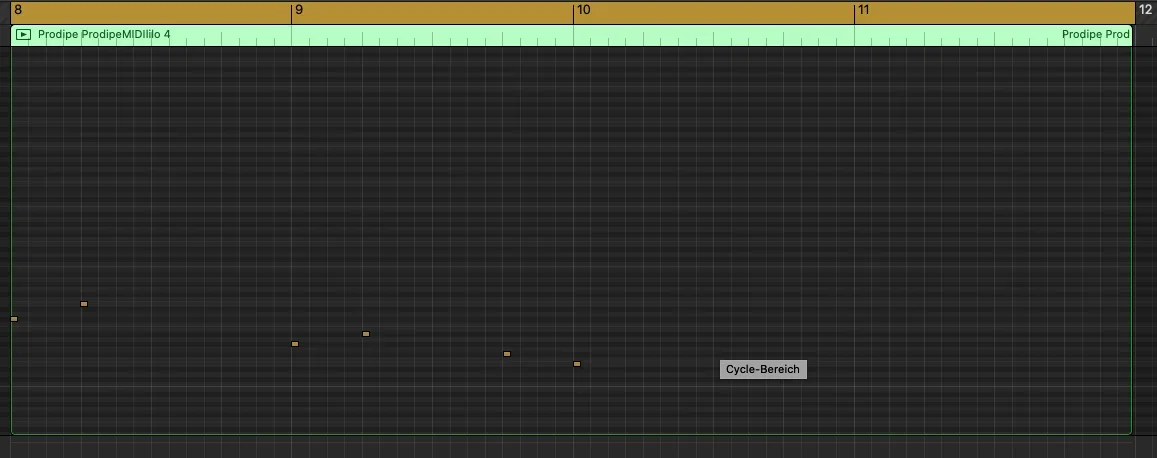Select the highest MIDI note after bar 8

[x=84, y=304]
